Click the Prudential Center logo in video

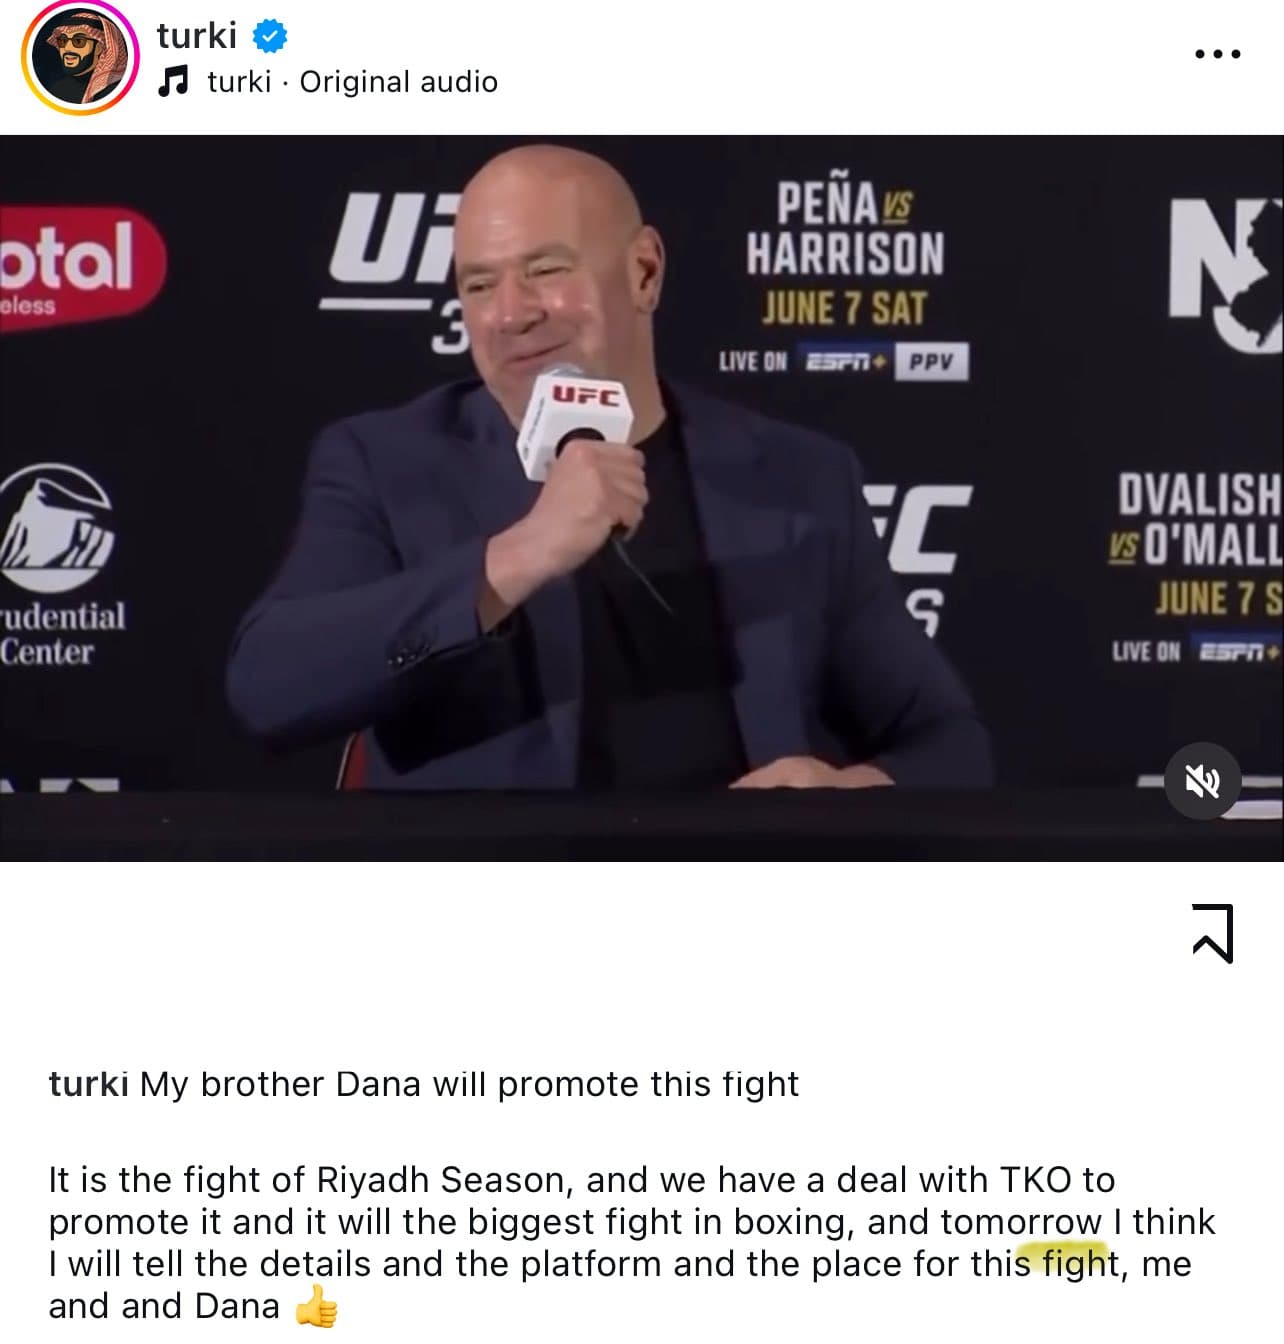click(x=60, y=567)
